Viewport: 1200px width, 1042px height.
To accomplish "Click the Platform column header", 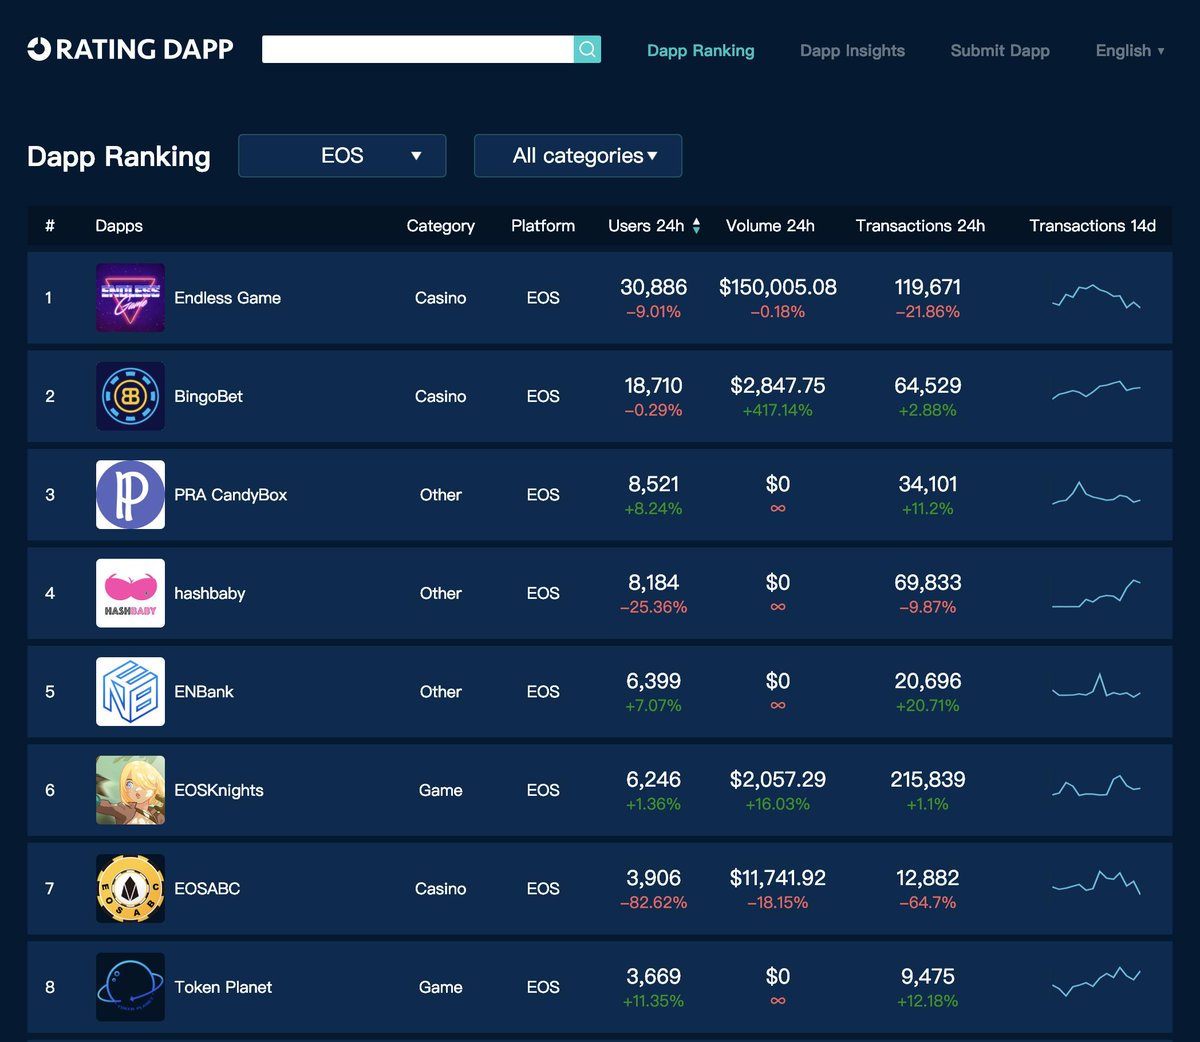I will pyautogui.click(x=543, y=226).
